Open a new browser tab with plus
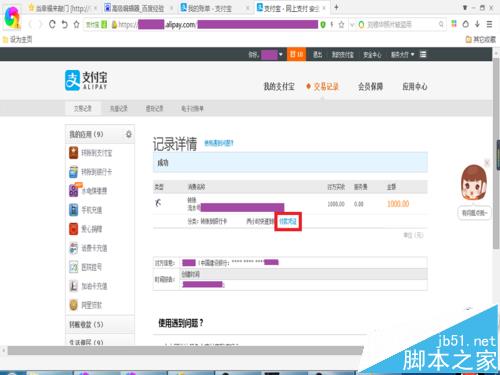This screenshot has height=375, width=500. coord(336,7)
